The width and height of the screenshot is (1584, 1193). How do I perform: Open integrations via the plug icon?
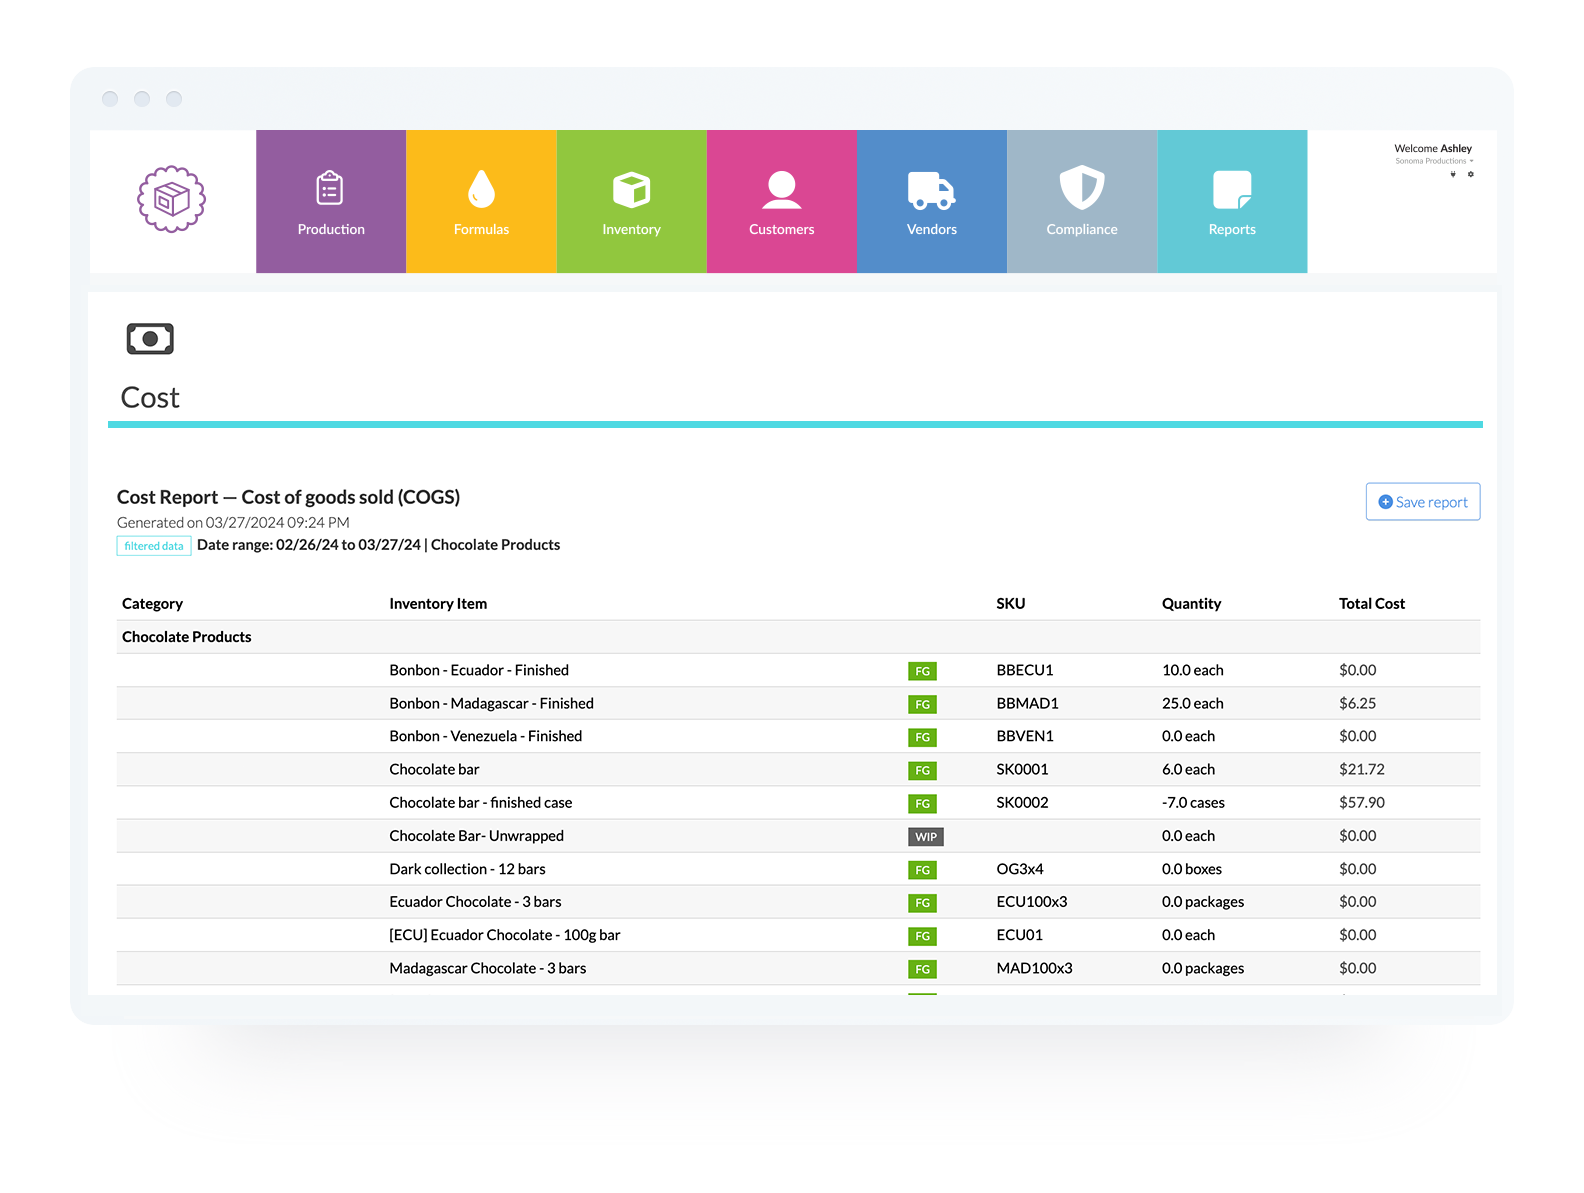pos(1453,175)
